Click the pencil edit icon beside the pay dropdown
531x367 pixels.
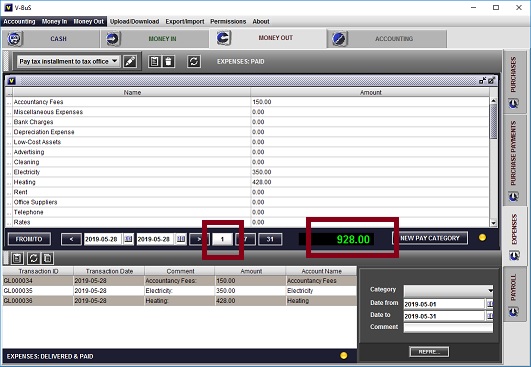click(130, 61)
